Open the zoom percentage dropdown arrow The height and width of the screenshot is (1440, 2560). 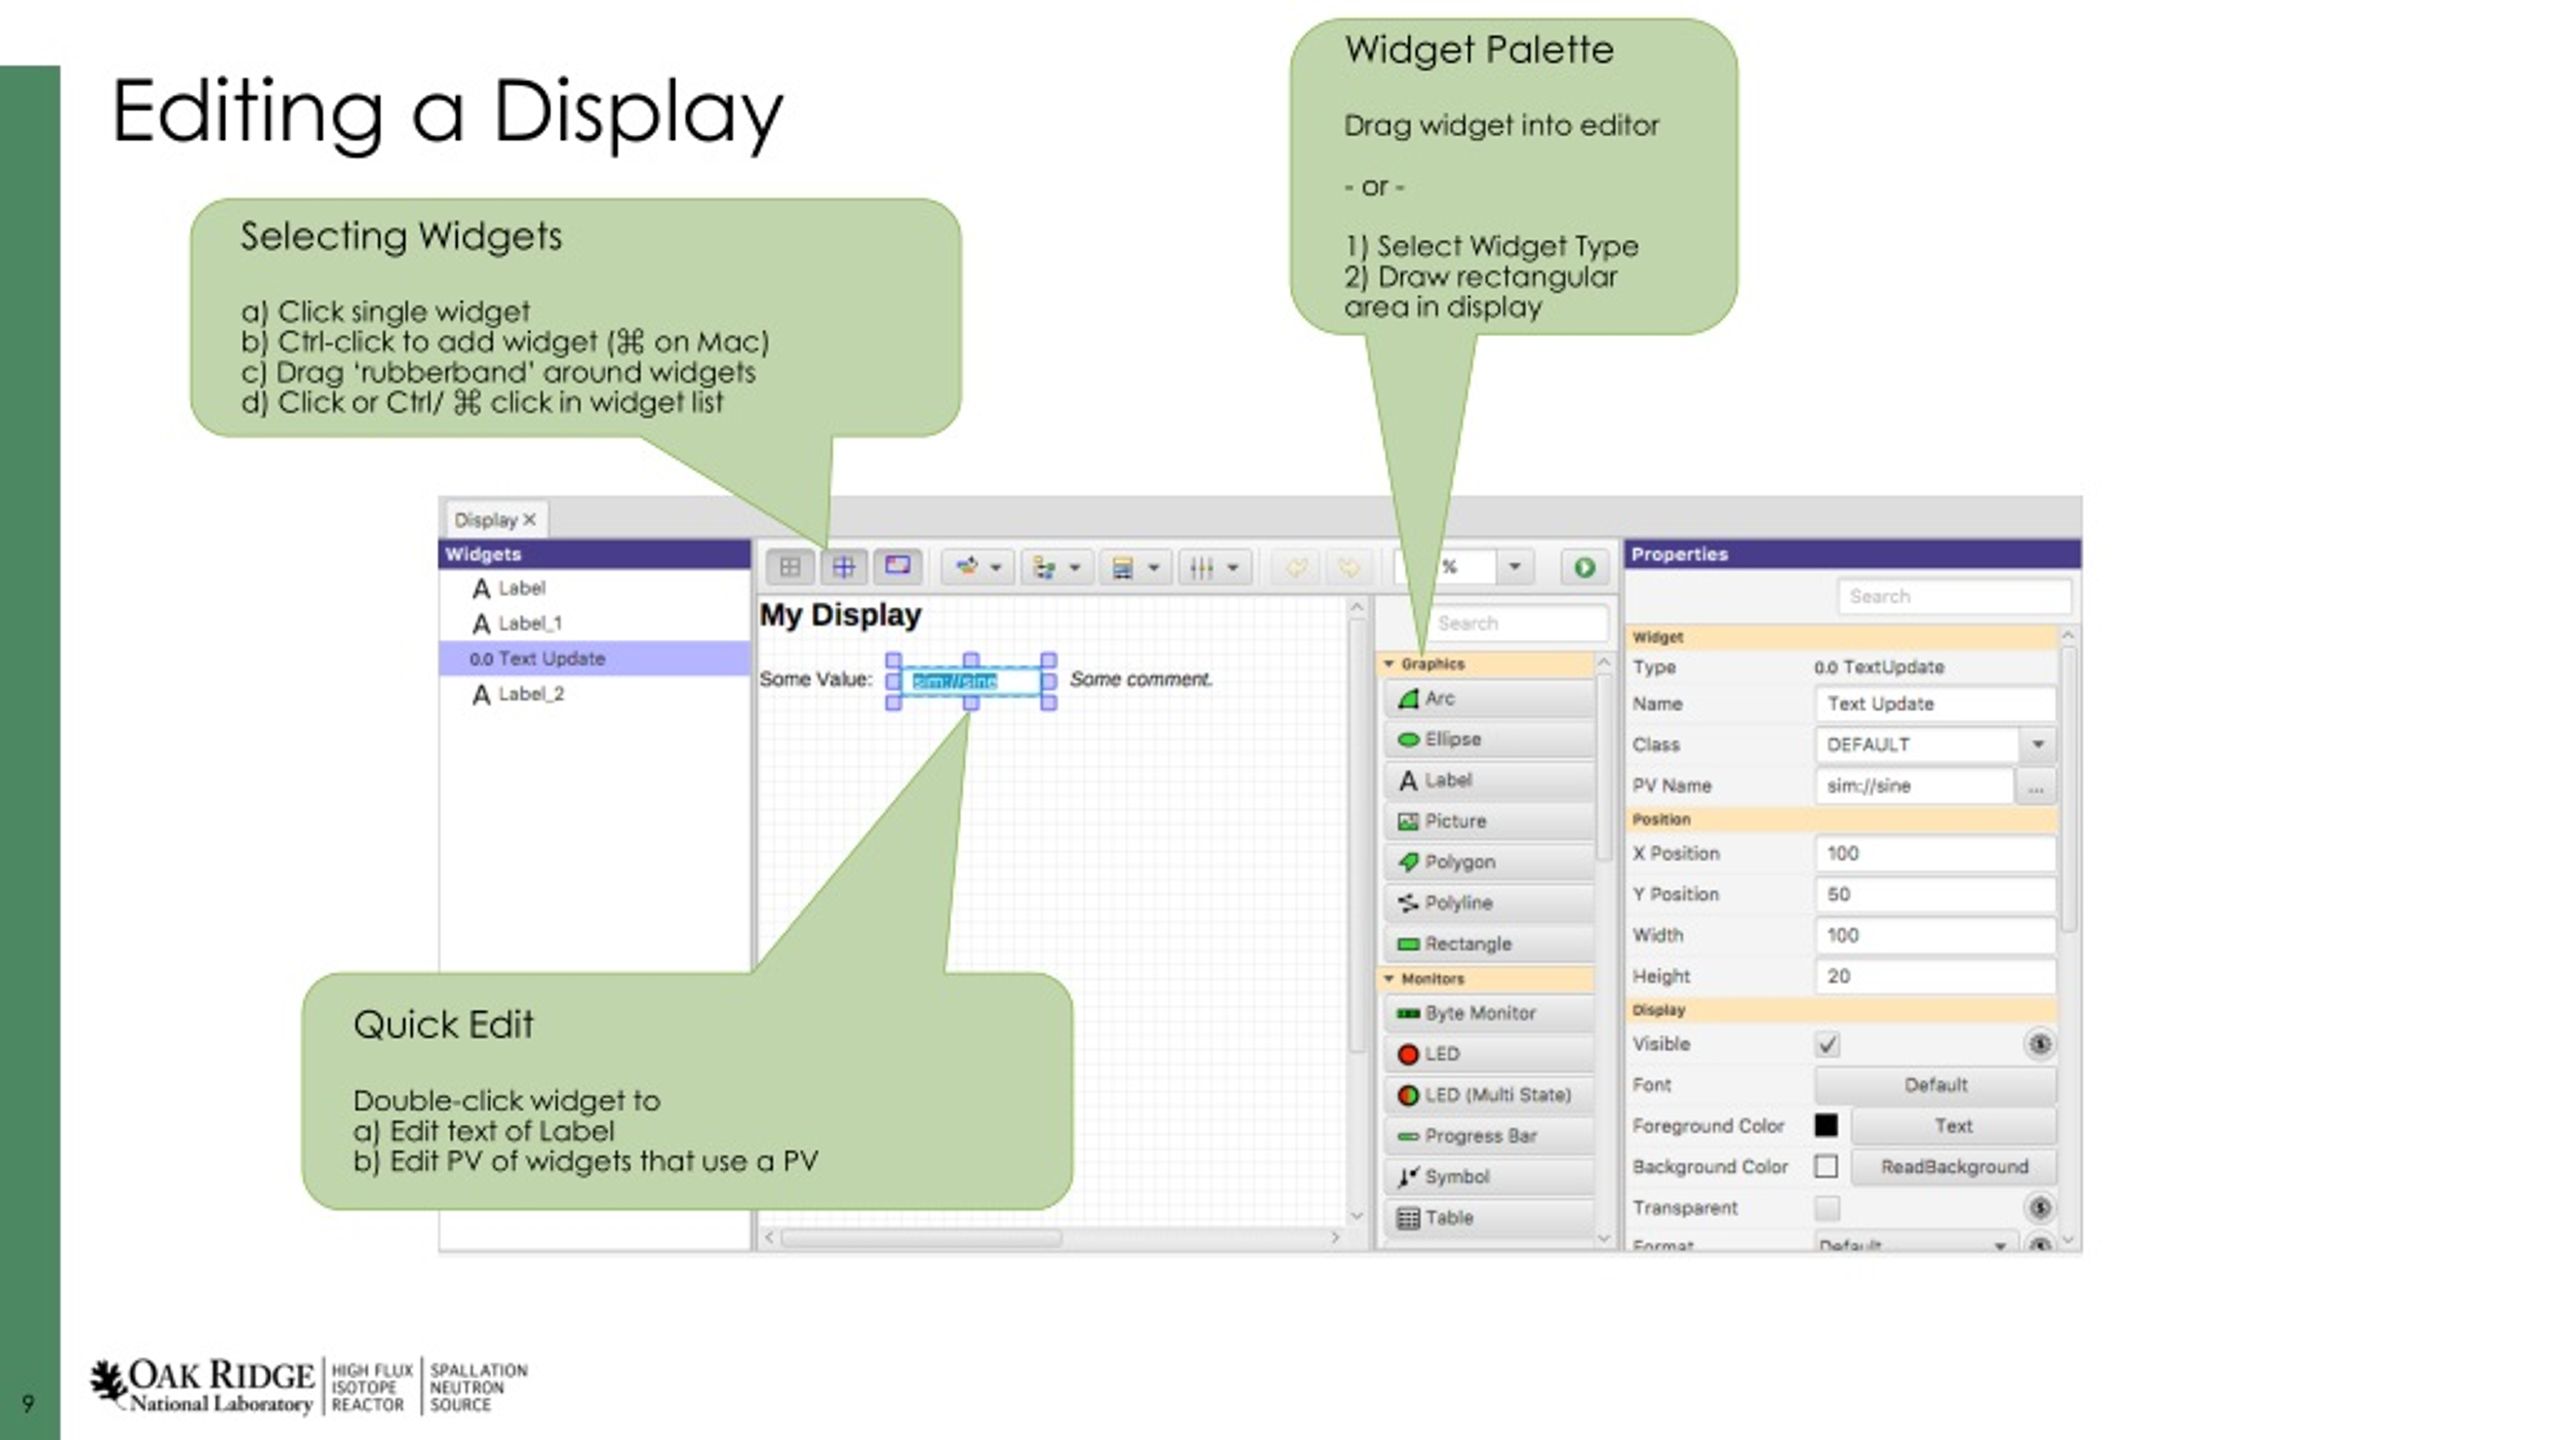1515,567
